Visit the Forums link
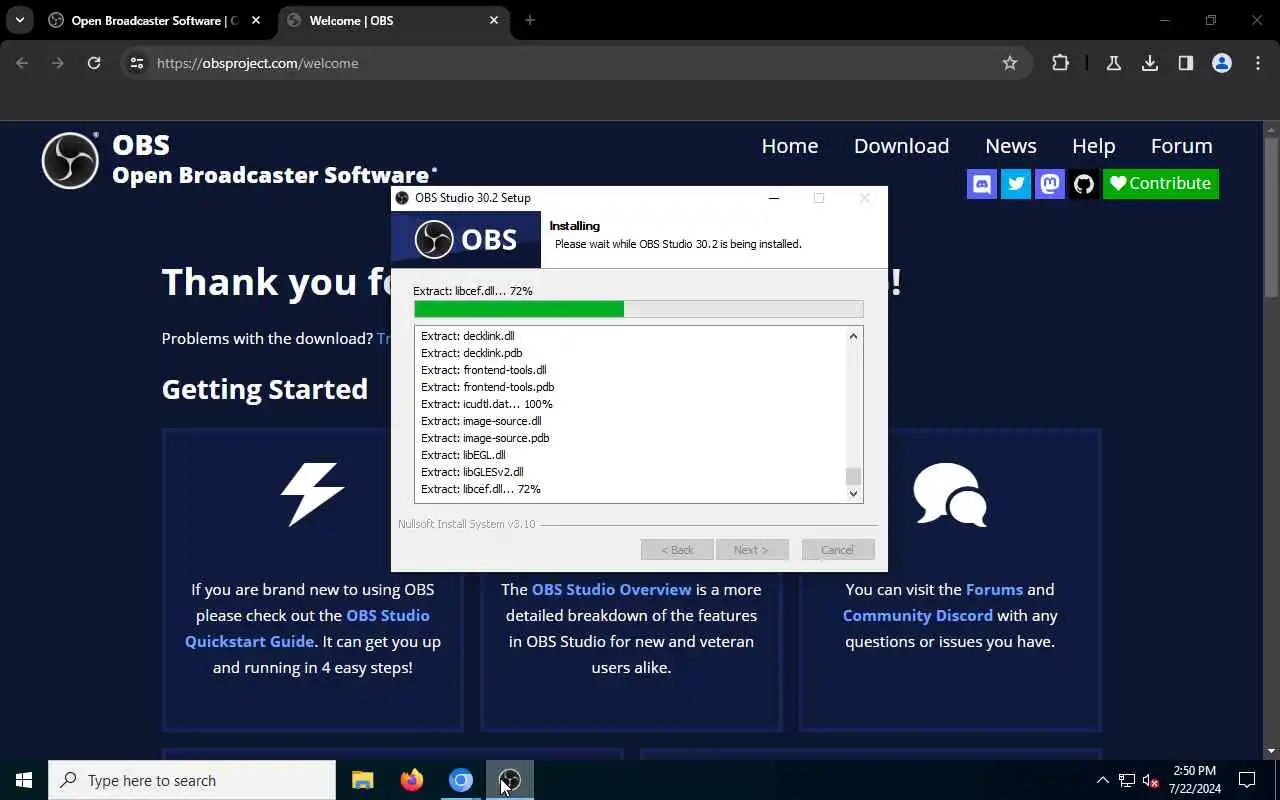 (x=994, y=589)
